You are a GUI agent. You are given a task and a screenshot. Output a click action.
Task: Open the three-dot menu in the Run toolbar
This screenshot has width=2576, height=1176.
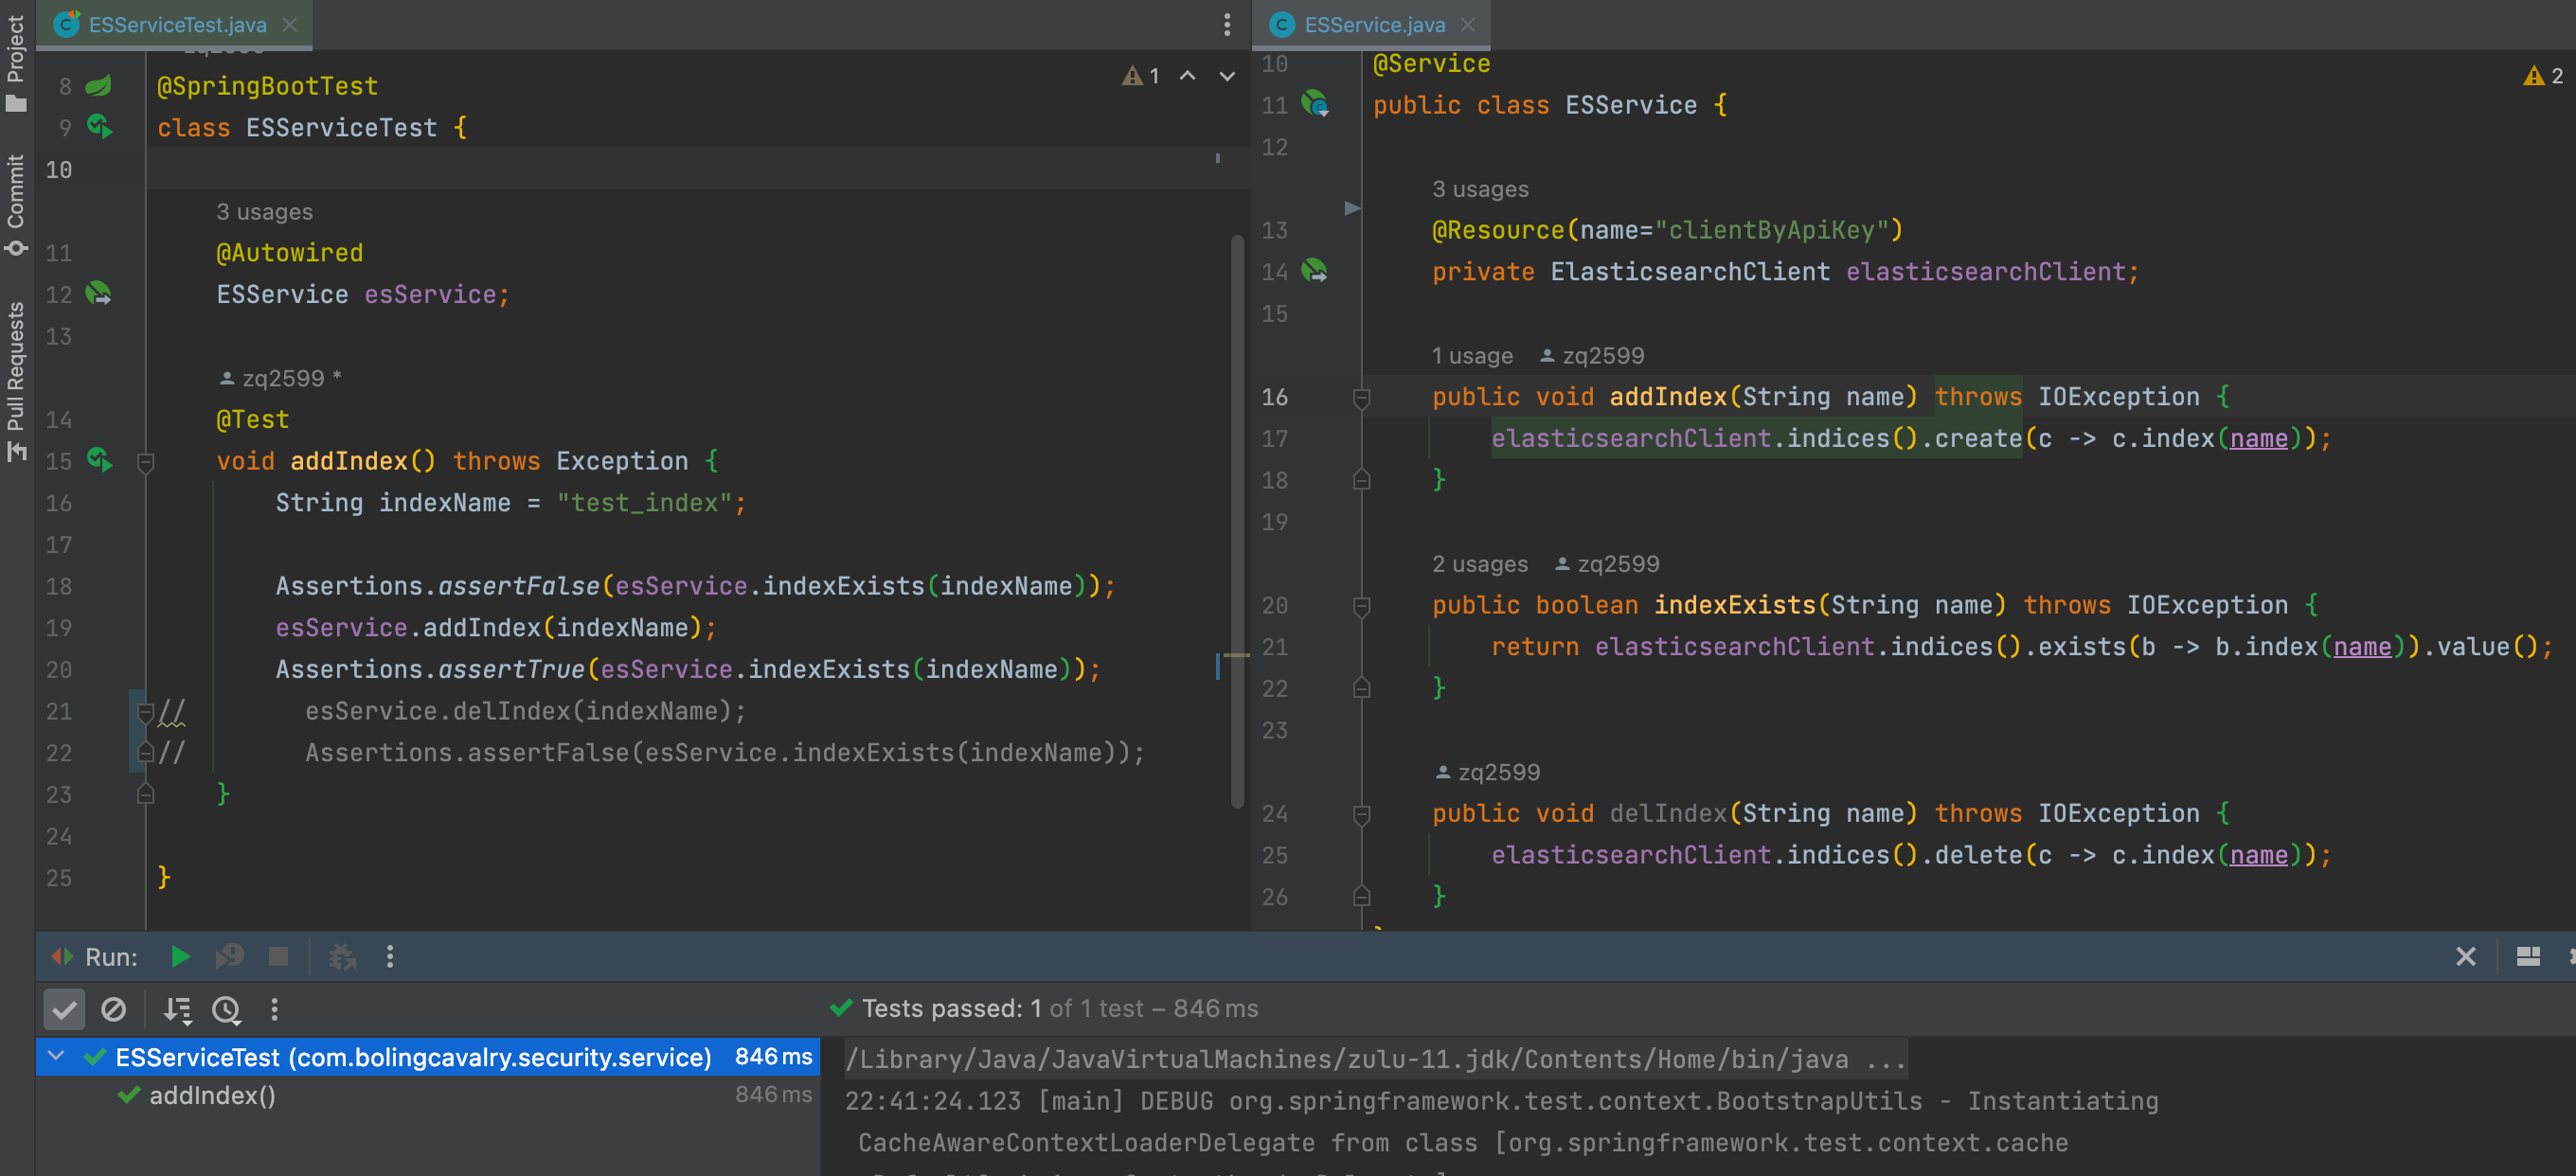(389, 957)
